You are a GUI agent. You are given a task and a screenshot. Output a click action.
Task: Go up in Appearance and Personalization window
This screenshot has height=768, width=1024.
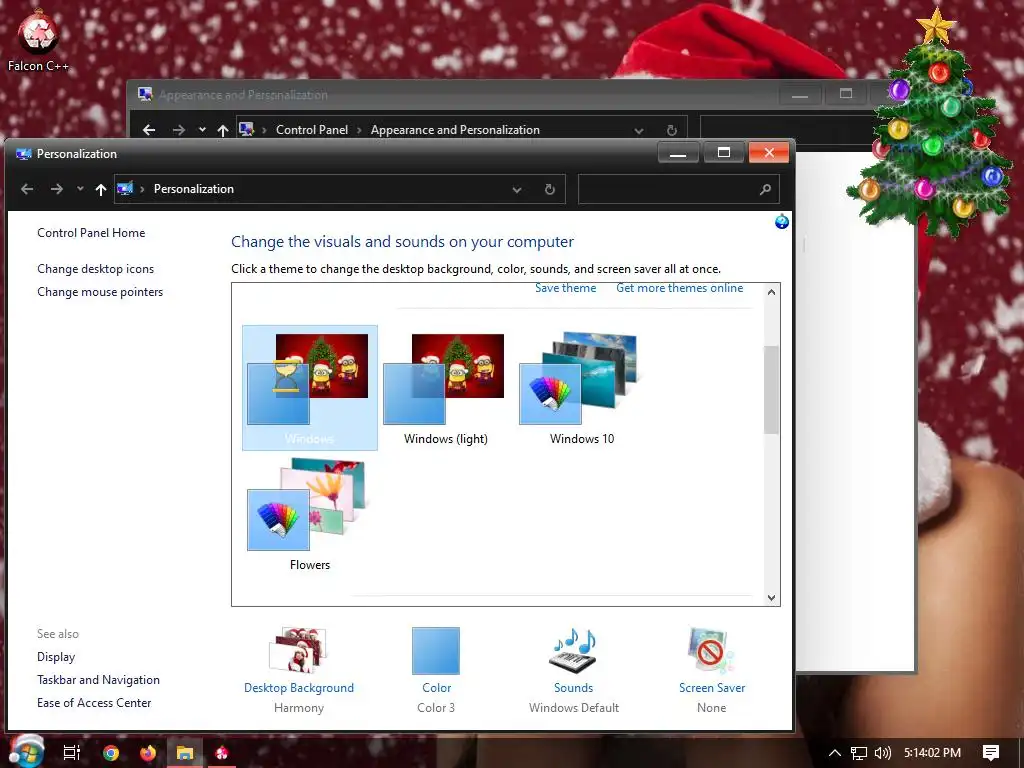pyautogui.click(x=223, y=131)
